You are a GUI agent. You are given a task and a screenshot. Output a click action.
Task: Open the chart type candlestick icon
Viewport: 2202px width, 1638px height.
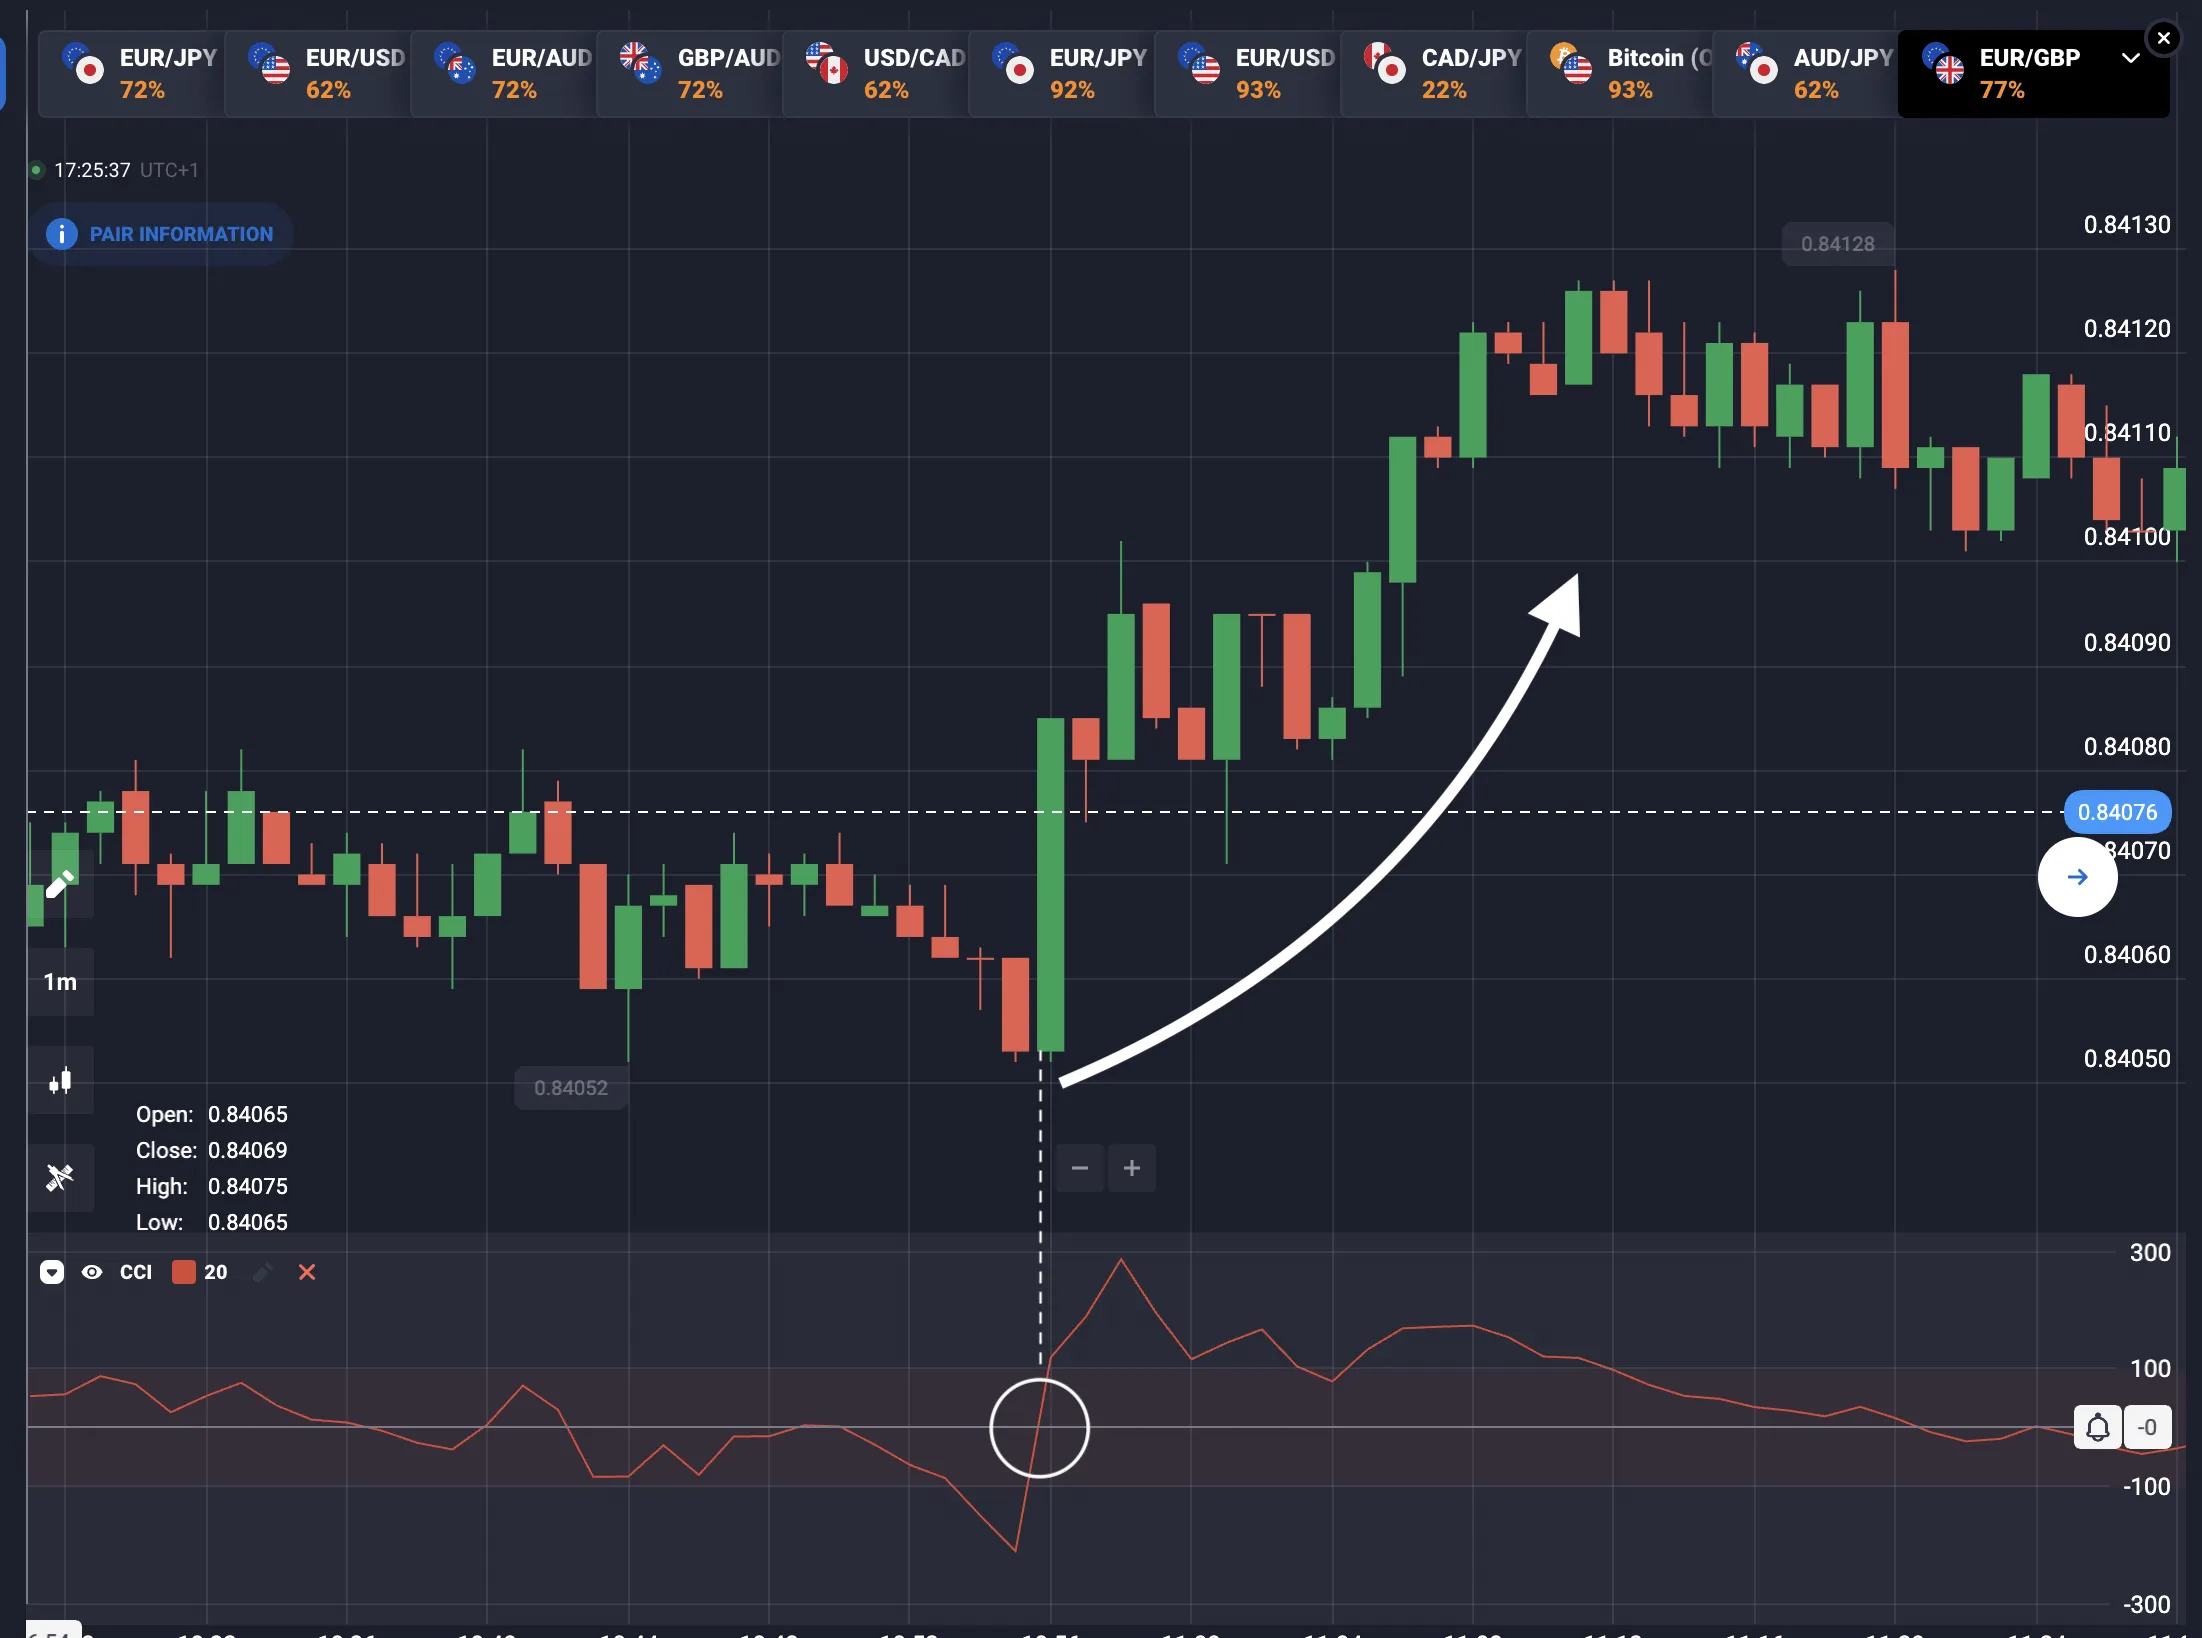click(60, 1081)
